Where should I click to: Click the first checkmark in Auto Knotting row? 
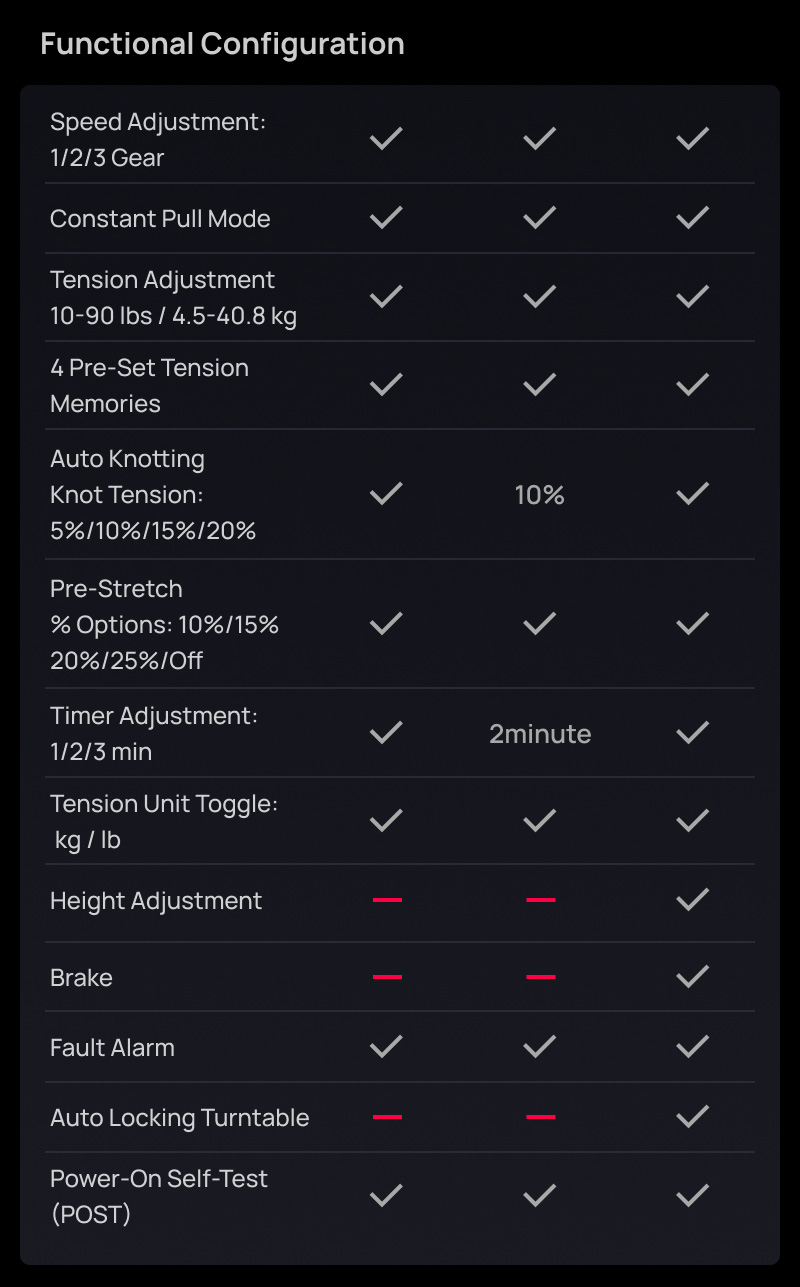[387, 494]
